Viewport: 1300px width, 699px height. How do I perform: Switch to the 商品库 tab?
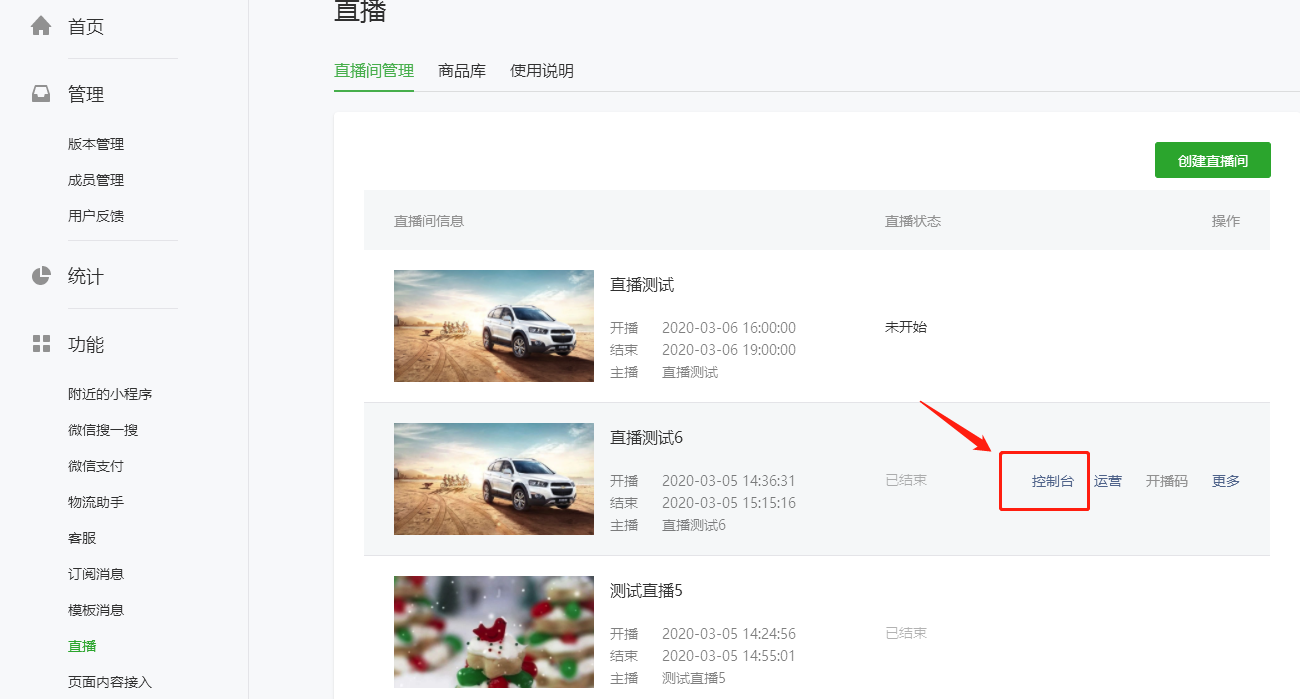pyautogui.click(x=462, y=71)
